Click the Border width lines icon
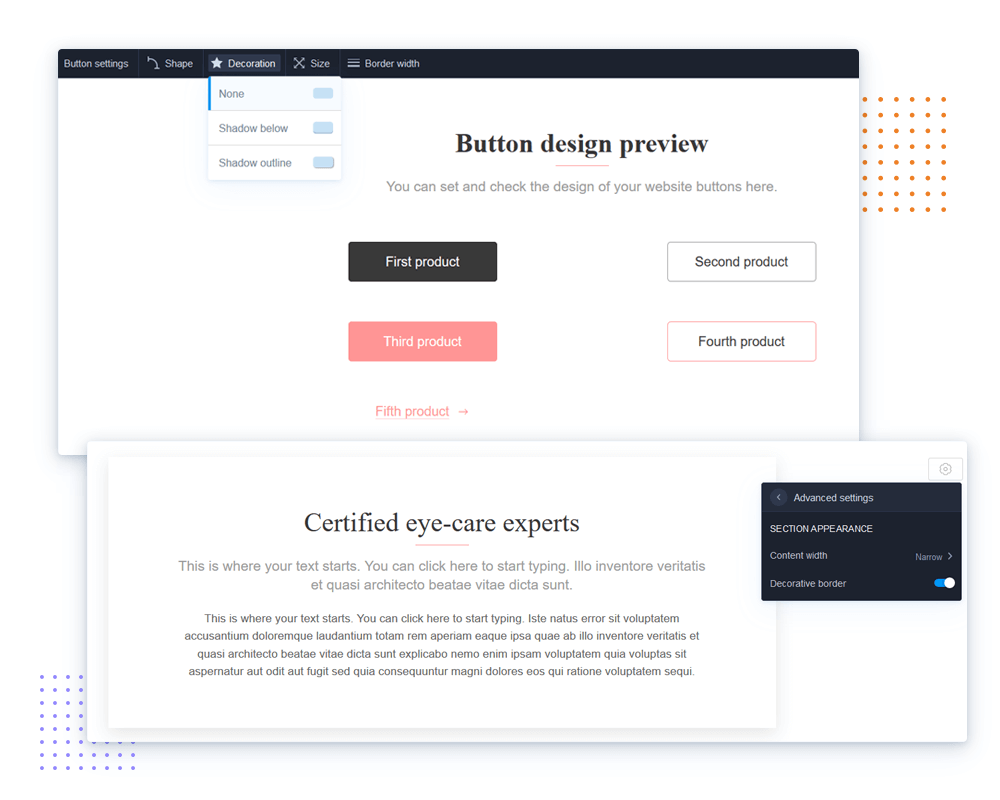The image size is (1000, 800). tap(353, 63)
